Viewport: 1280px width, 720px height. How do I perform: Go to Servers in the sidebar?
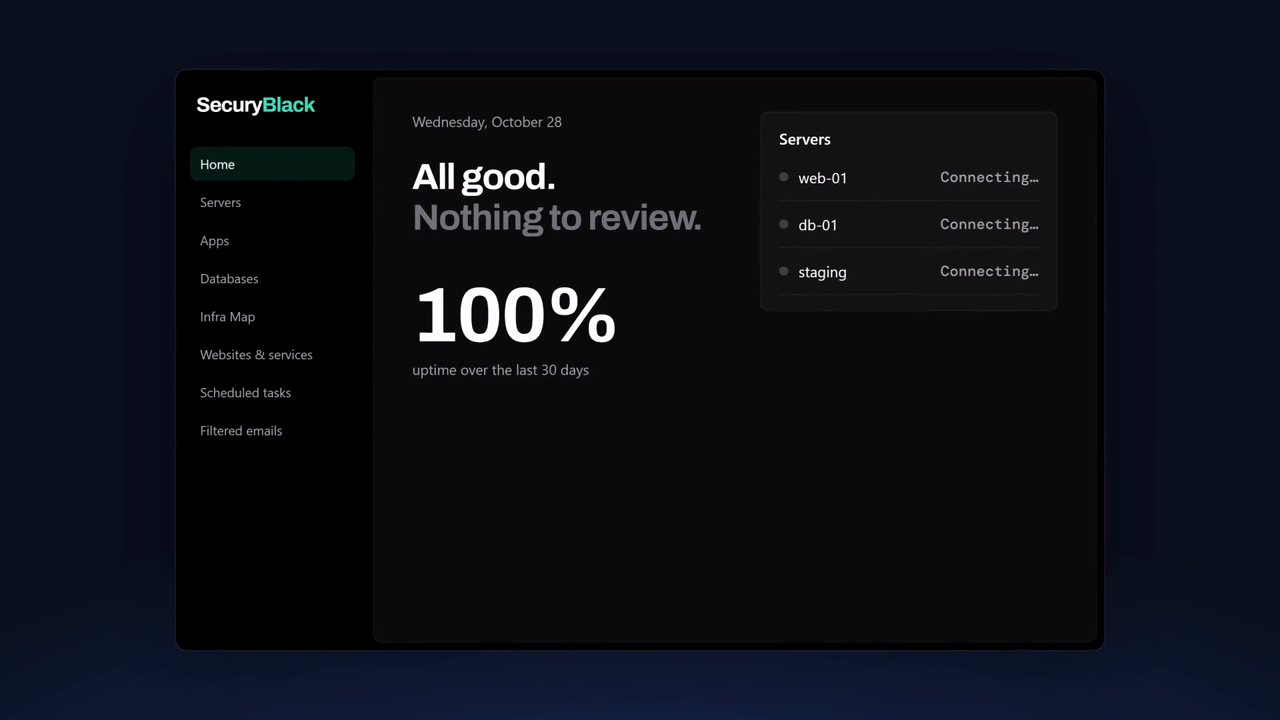click(x=272, y=202)
